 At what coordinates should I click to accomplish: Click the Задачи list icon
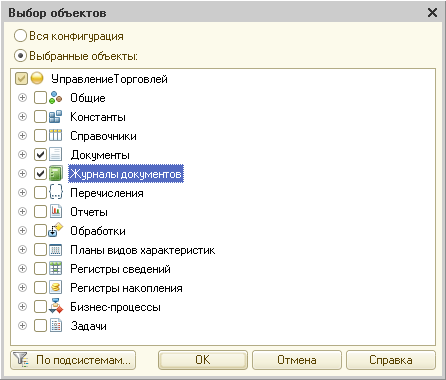click(55, 326)
